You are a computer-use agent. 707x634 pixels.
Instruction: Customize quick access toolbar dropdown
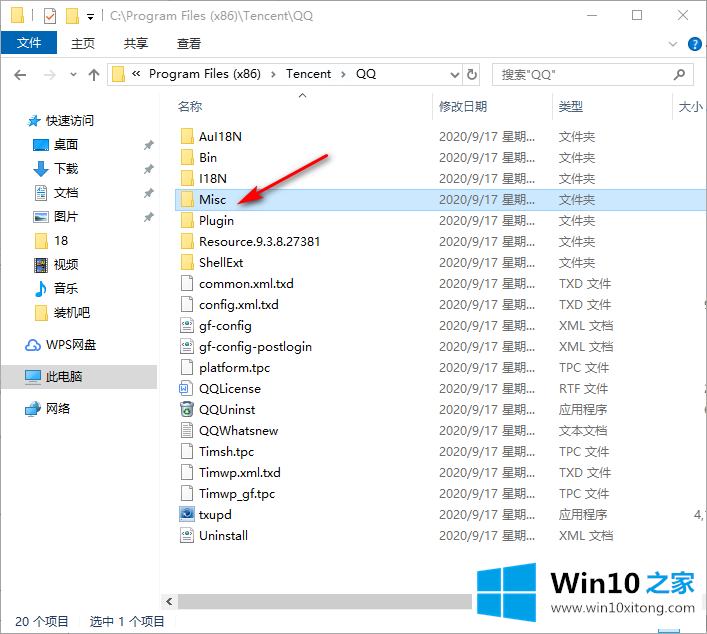tap(91, 17)
